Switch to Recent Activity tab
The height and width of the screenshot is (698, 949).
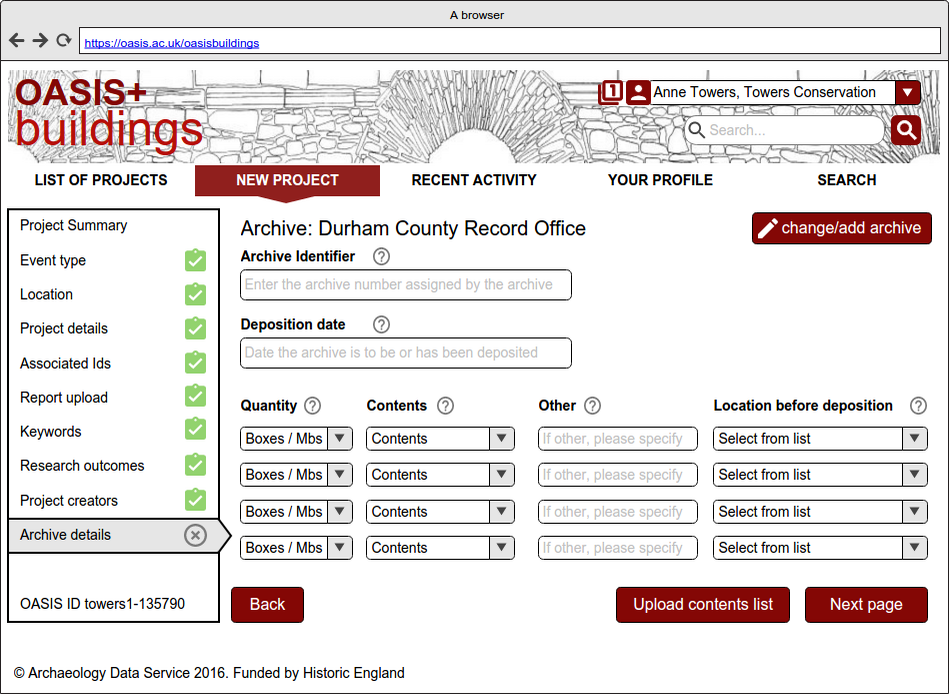(x=474, y=180)
